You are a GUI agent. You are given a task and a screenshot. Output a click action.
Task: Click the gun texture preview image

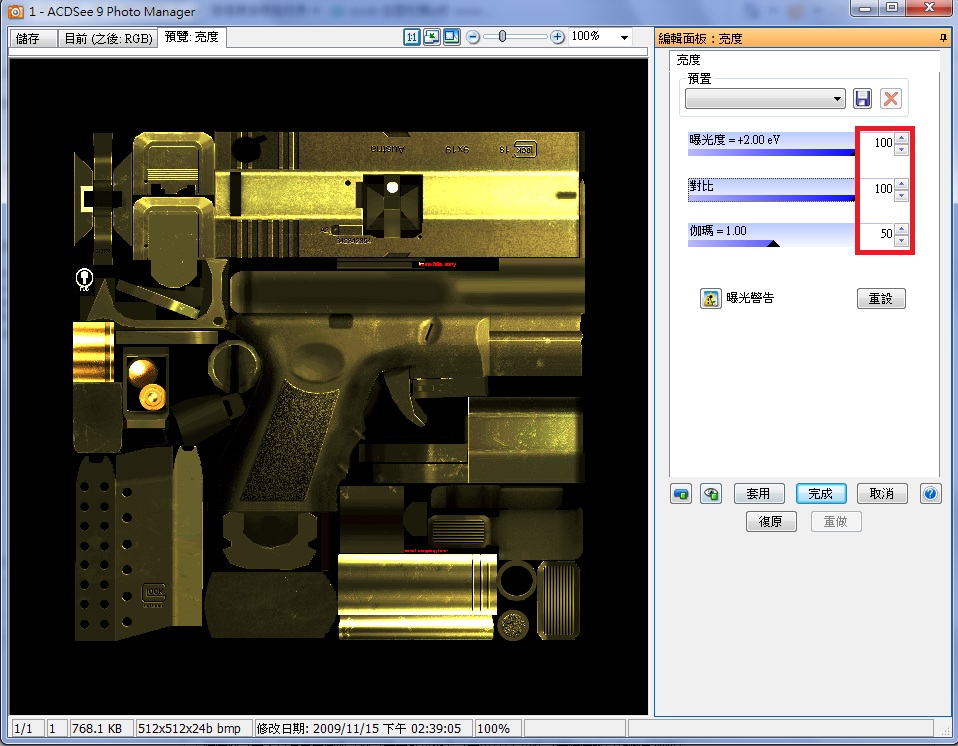329,386
